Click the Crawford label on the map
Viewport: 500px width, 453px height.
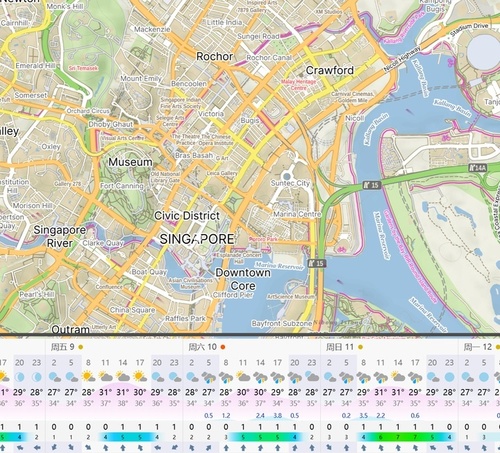point(330,70)
